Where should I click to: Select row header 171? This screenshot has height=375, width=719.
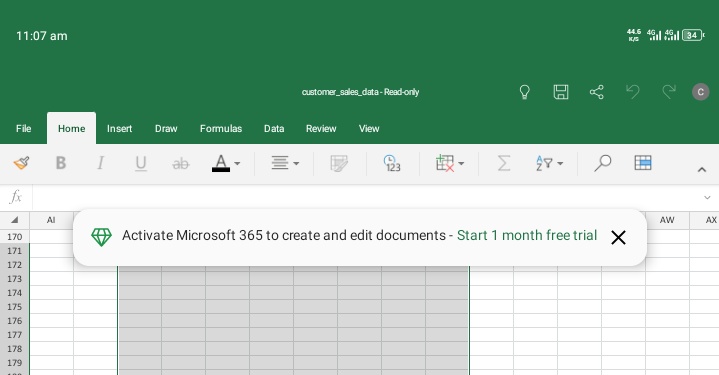15,251
